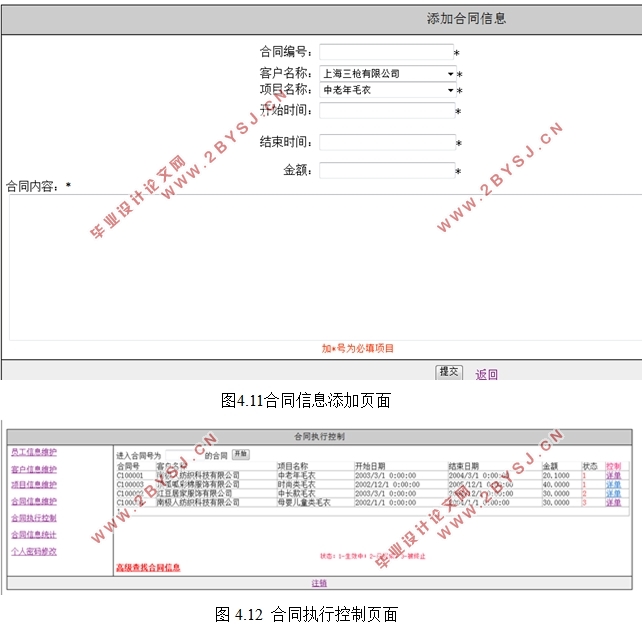
Task: Open 合同信息维护 in the sidebar
Action: click(x=34, y=501)
